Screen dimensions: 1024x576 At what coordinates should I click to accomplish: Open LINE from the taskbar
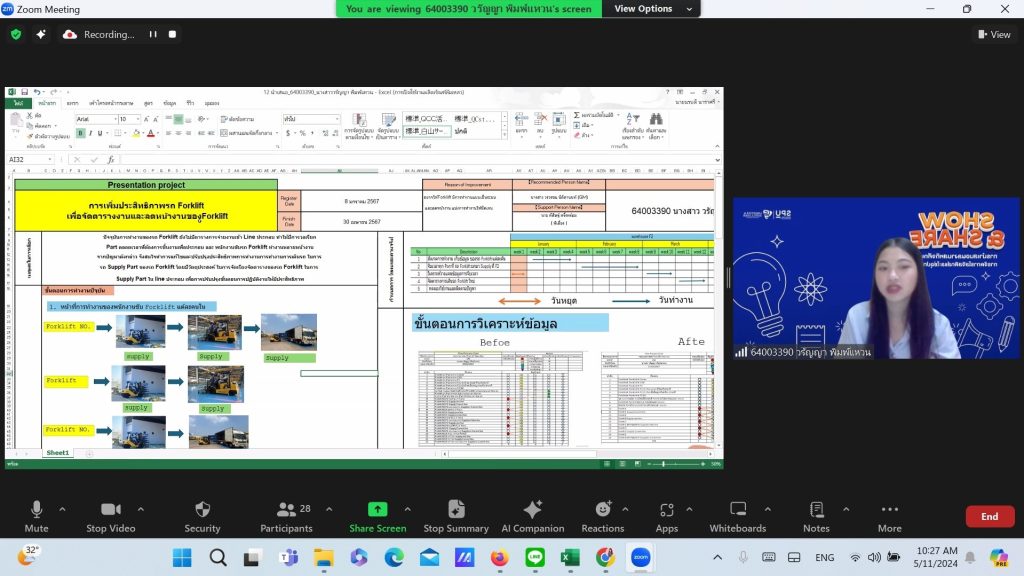click(x=535, y=557)
